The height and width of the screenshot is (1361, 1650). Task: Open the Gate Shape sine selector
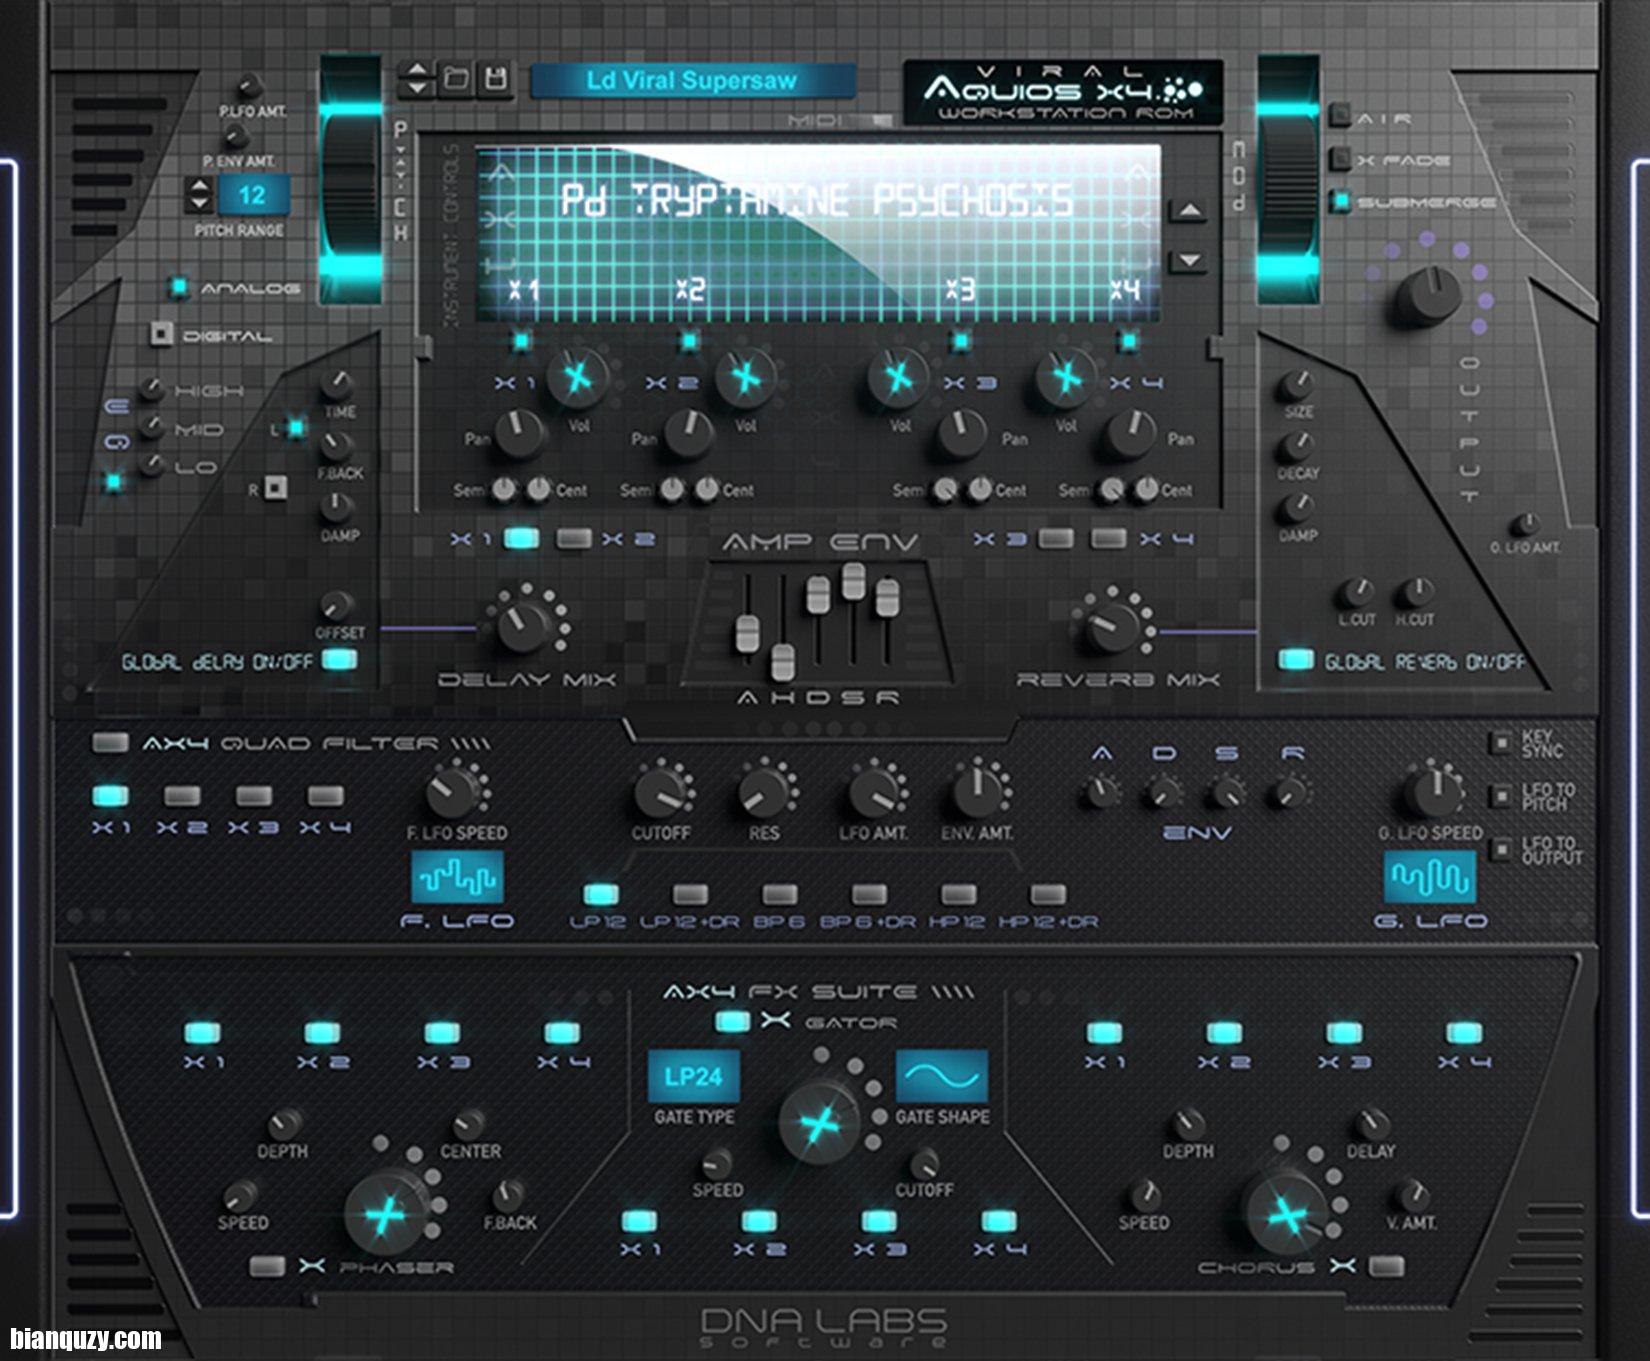[942, 1077]
